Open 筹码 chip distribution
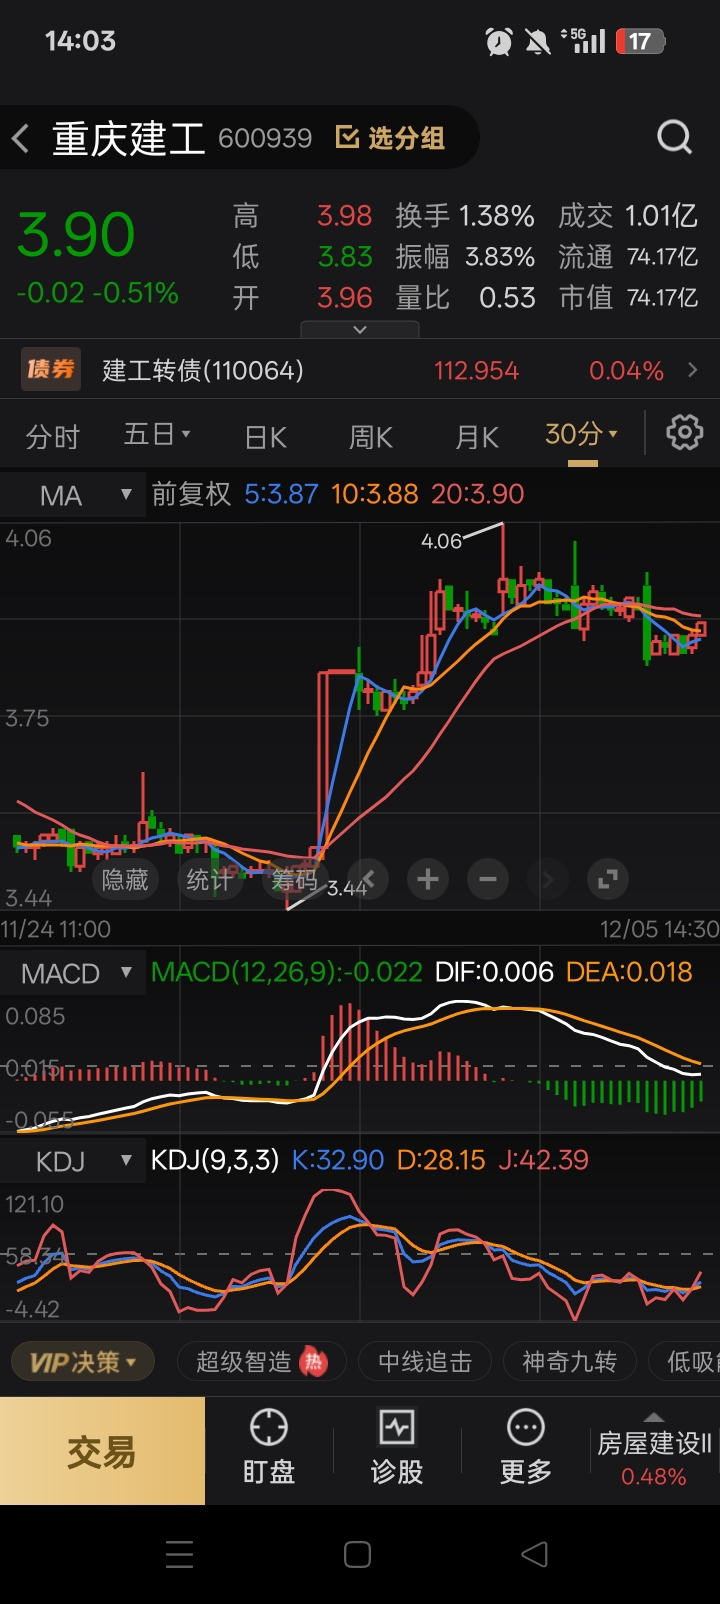The image size is (720, 1604). [x=294, y=879]
